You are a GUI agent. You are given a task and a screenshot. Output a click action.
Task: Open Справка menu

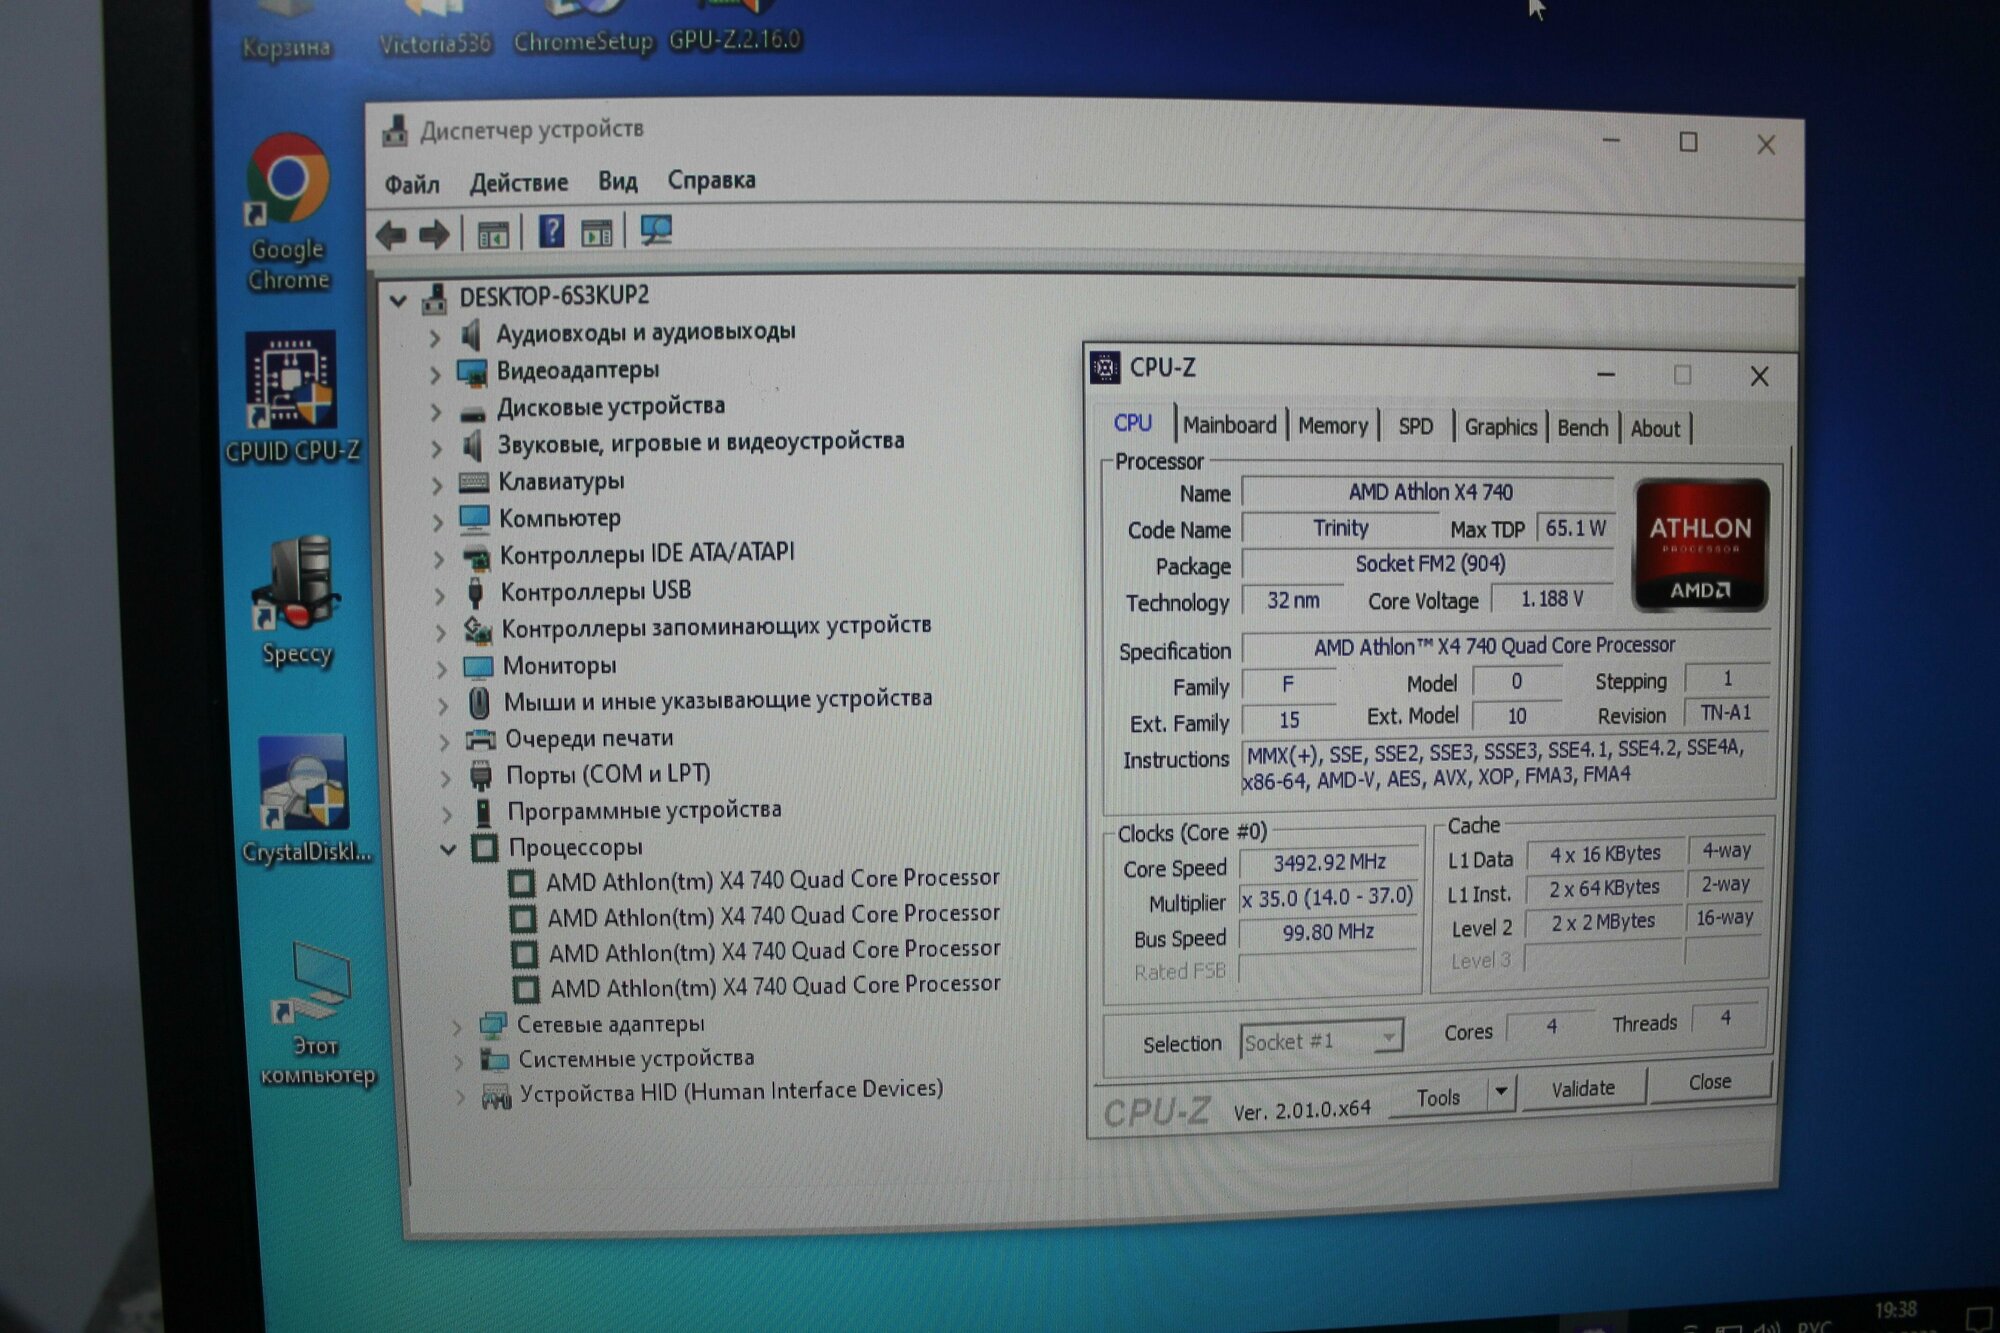[711, 180]
